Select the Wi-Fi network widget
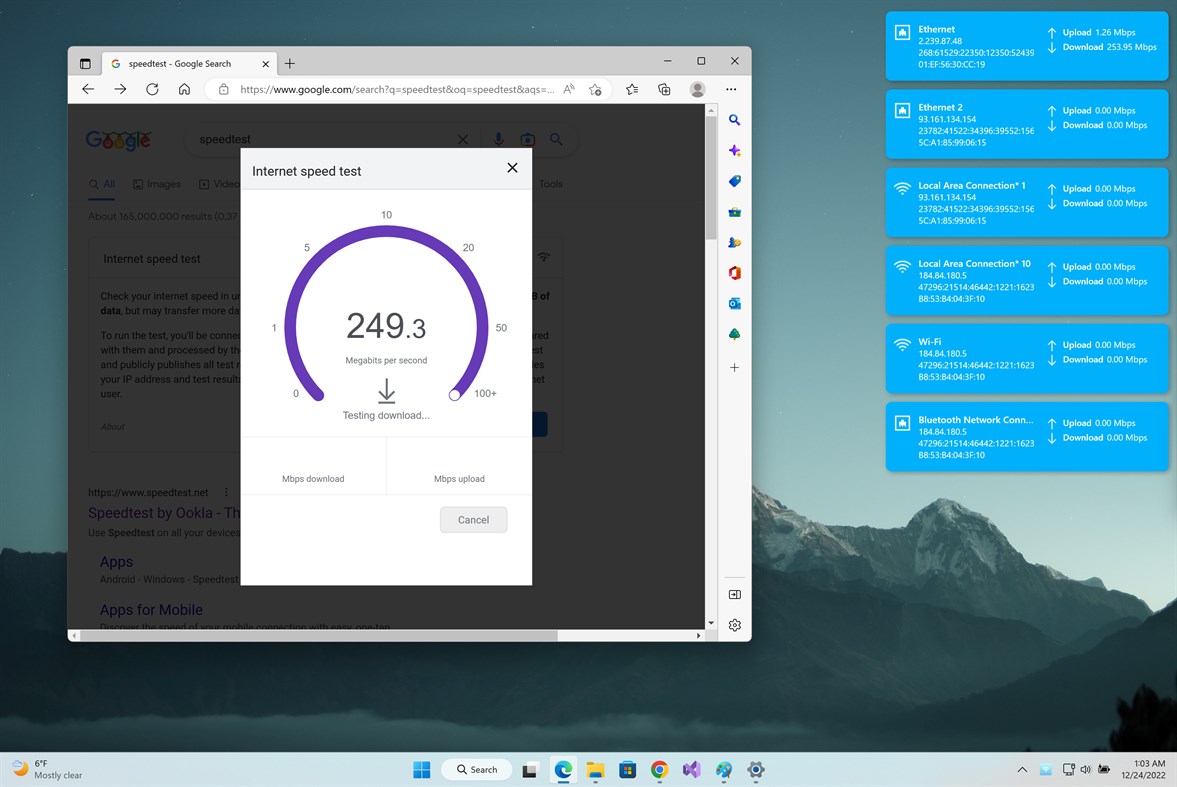The width and height of the screenshot is (1177, 787). [1027, 359]
